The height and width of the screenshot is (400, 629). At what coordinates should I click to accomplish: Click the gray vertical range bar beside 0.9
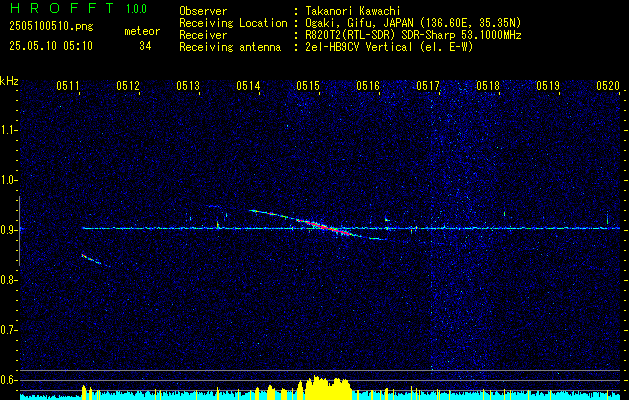pyautogui.click(x=19, y=231)
